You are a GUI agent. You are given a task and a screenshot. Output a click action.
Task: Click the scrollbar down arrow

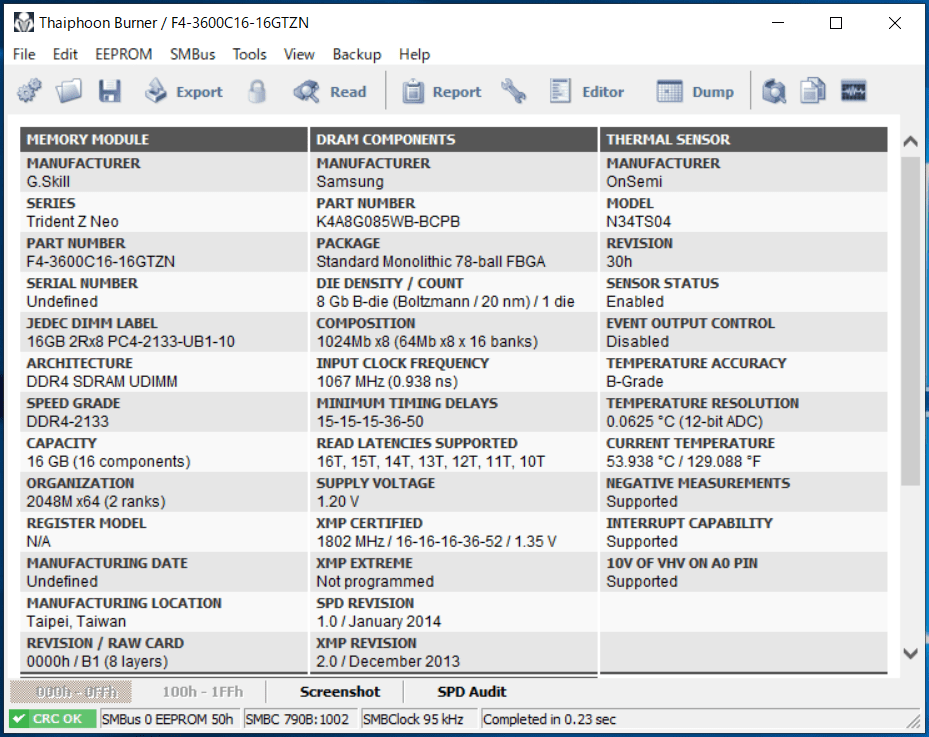pyautogui.click(x=910, y=653)
